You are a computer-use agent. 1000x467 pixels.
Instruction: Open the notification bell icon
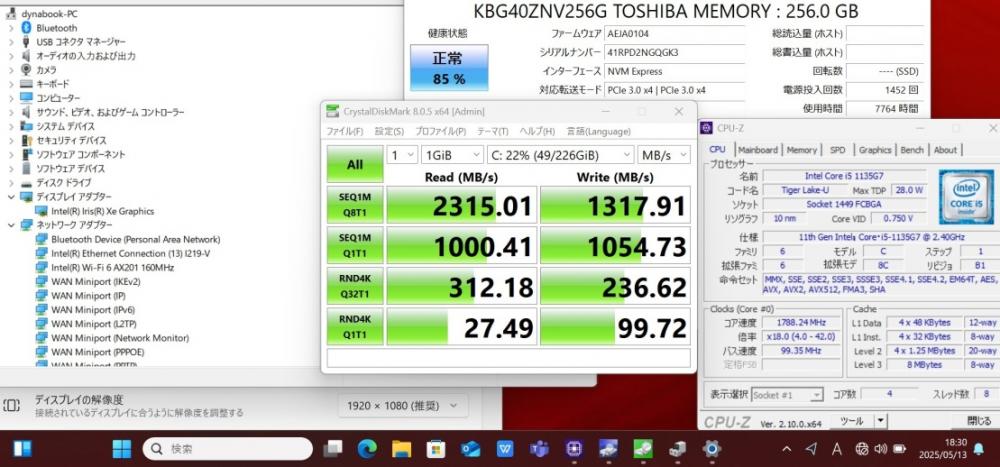978,449
